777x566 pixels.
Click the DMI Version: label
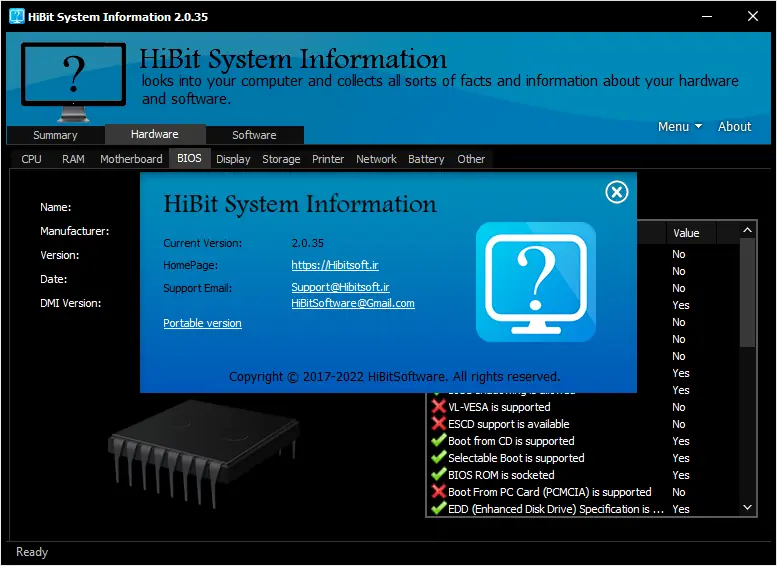[70, 303]
